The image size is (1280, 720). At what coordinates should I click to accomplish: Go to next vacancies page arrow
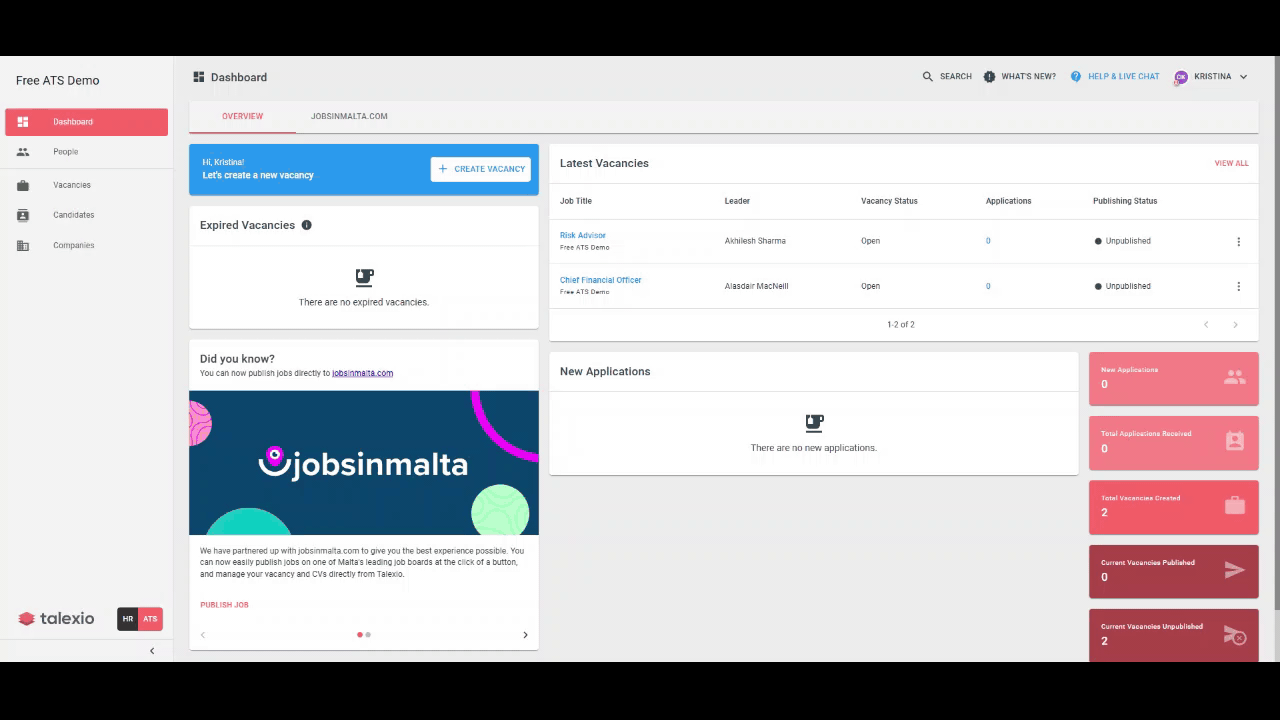(x=1235, y=325)
